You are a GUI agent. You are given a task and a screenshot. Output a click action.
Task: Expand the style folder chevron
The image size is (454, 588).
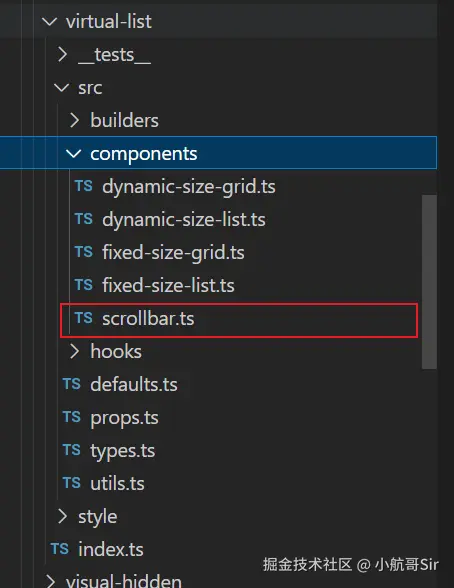pyautogui.click(x=63, y=516)
